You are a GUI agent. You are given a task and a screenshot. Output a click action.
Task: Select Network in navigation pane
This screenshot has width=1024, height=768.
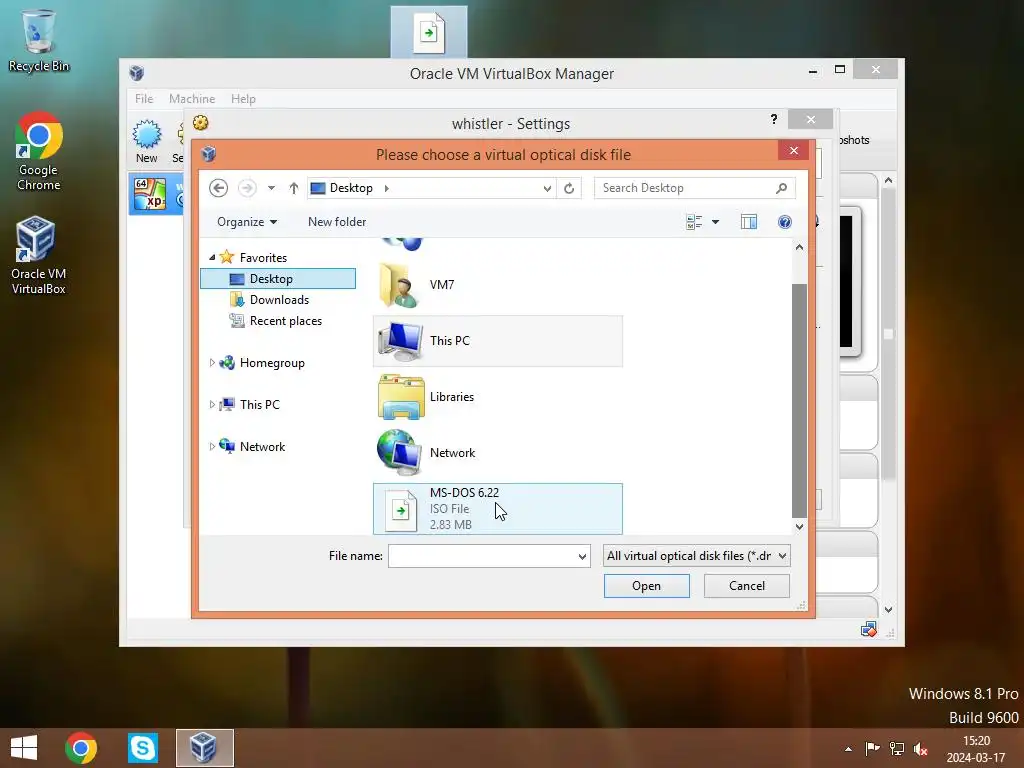coord(262,447)
